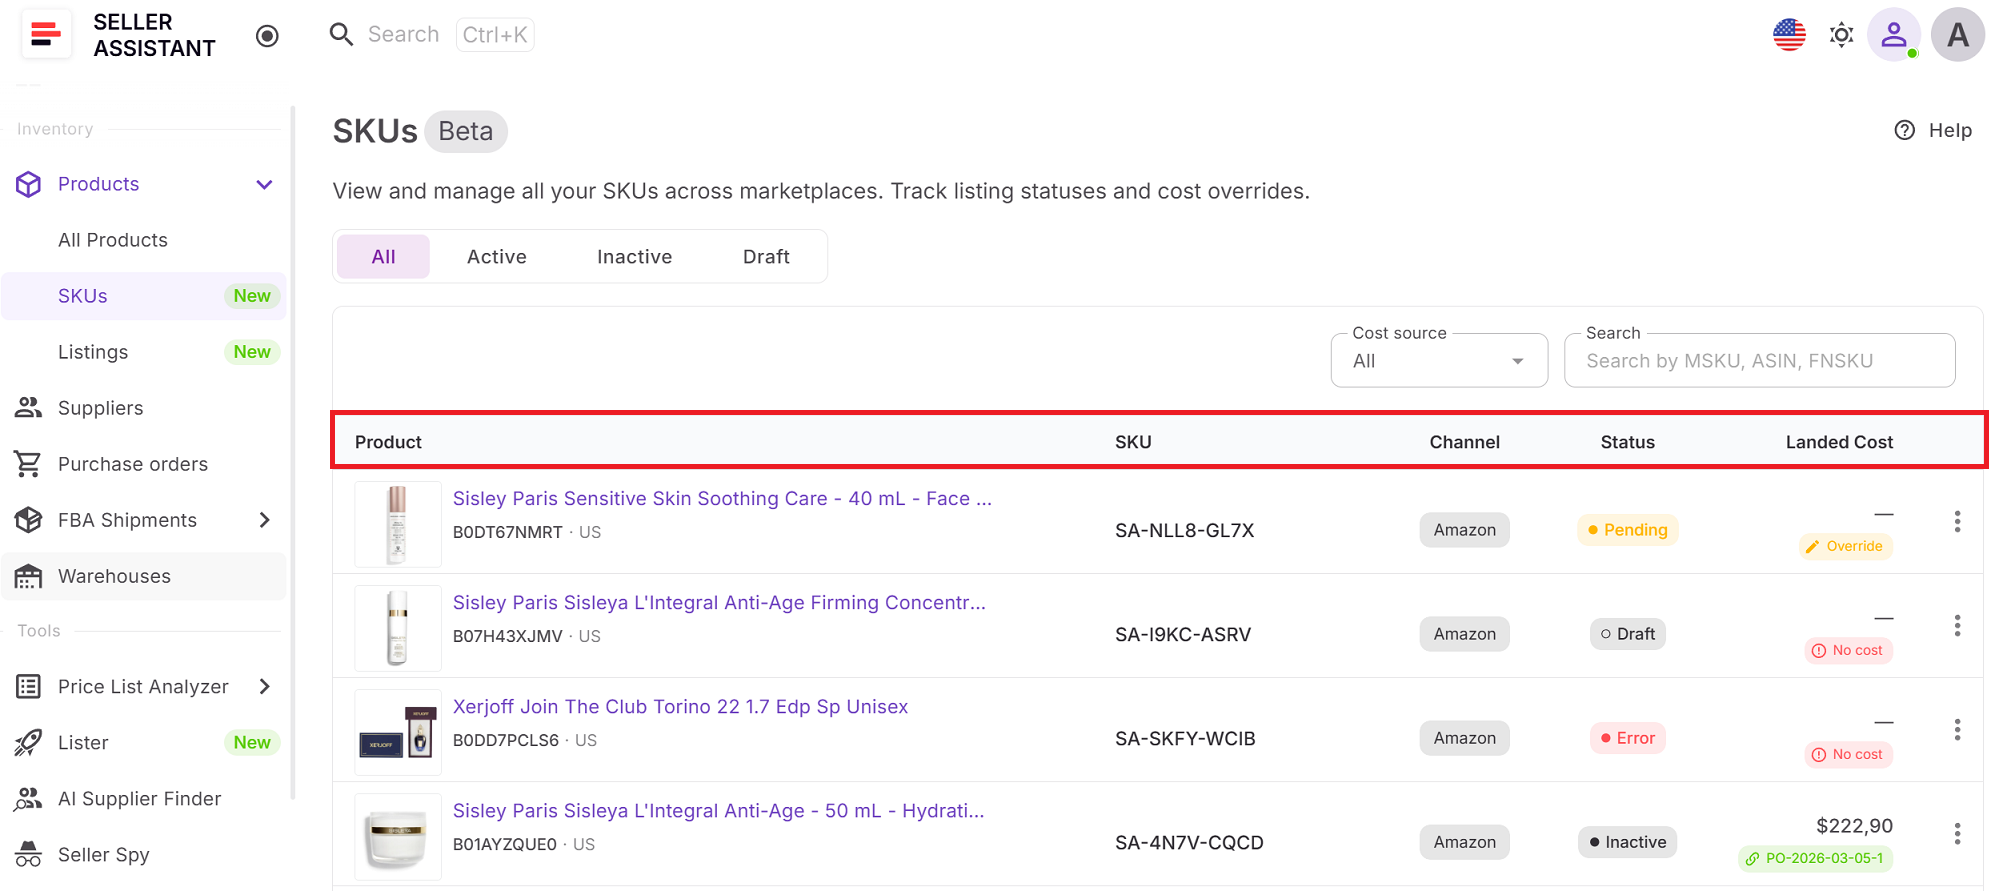Switch to the Inactive tab
This screenshot has width=1991, height=891.
click(635, 257)
